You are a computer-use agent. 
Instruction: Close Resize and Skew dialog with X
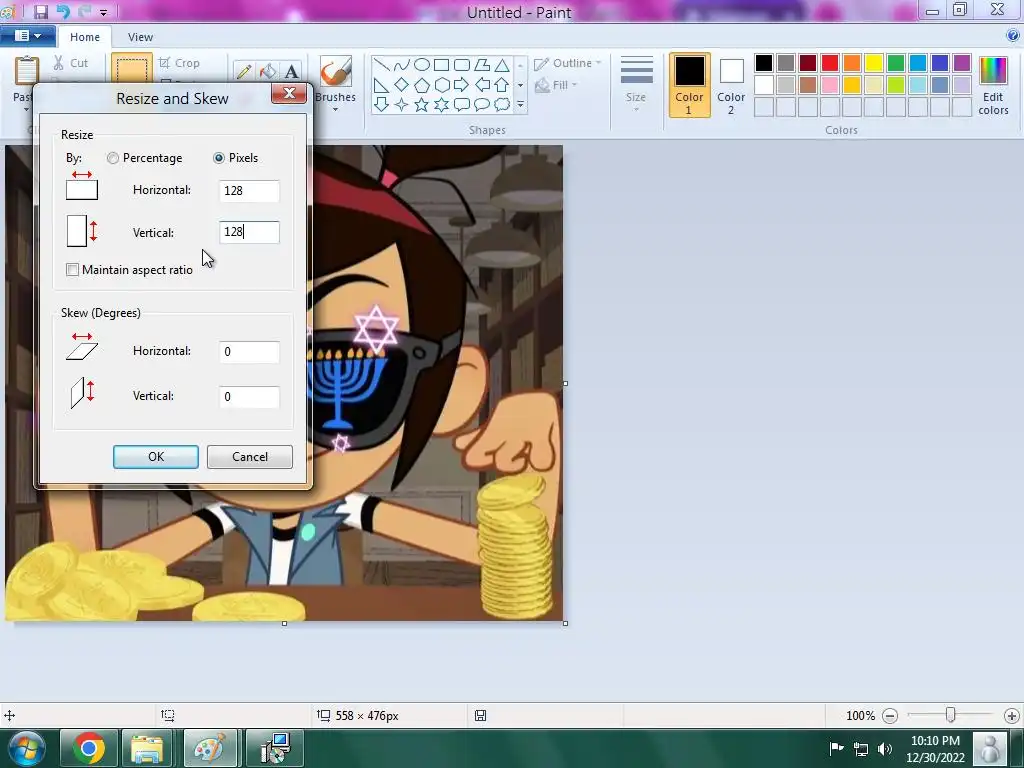(x=289, y=93)
